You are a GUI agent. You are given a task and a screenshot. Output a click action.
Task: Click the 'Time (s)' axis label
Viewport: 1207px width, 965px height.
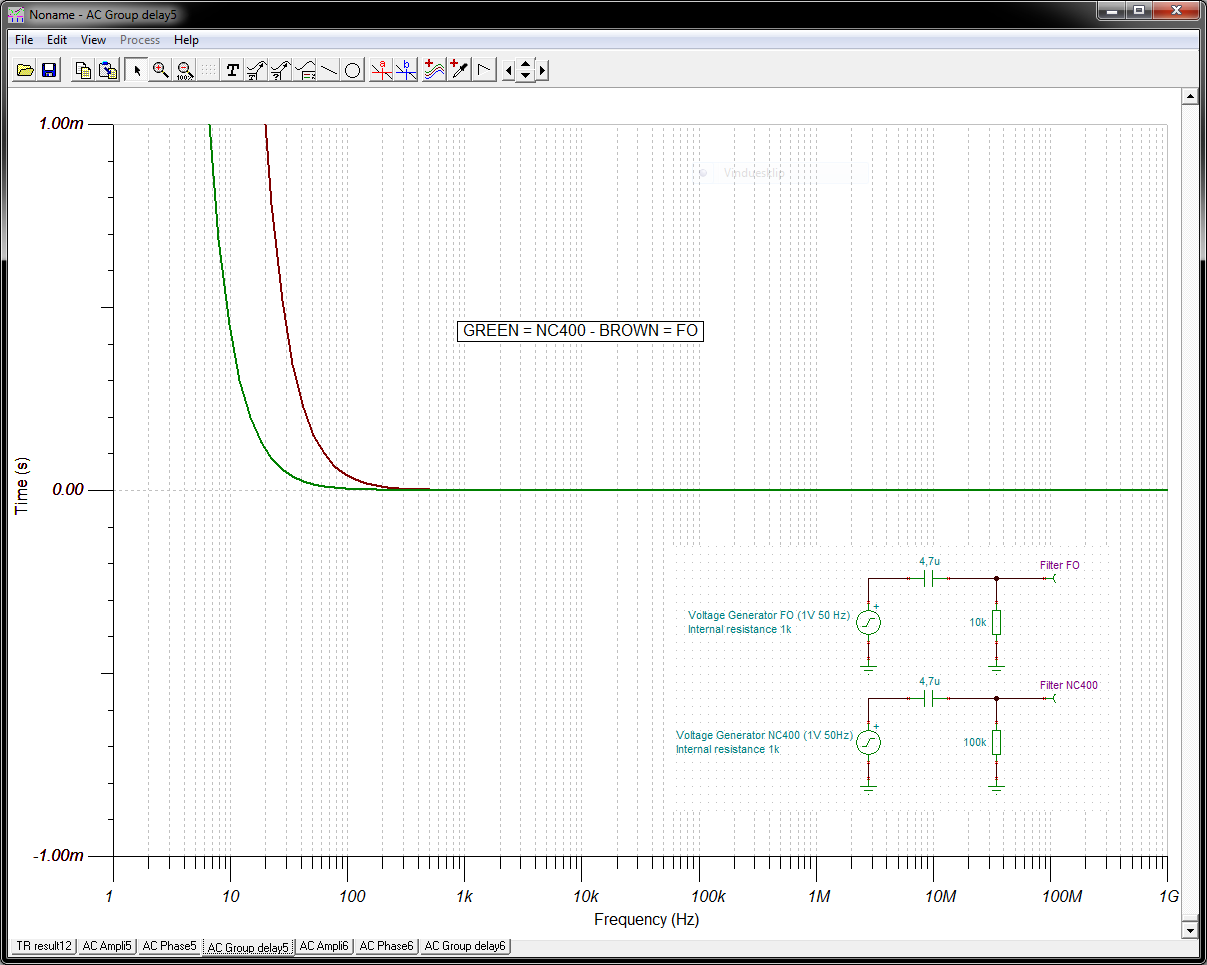point(22,485)
